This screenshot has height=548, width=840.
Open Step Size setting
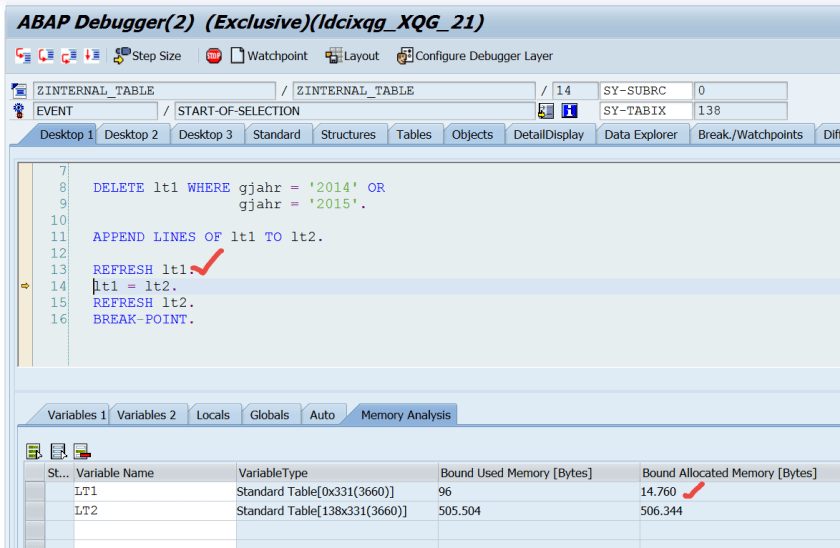(x=147, y=56)
